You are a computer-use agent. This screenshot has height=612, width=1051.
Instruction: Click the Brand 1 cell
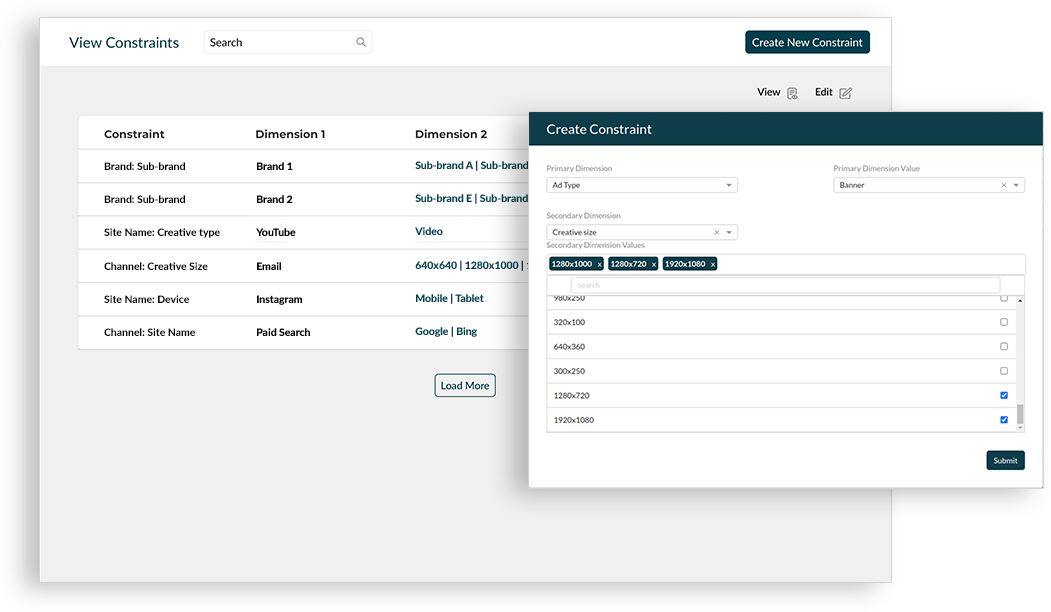pyautogui.click(x=274, y=166)
